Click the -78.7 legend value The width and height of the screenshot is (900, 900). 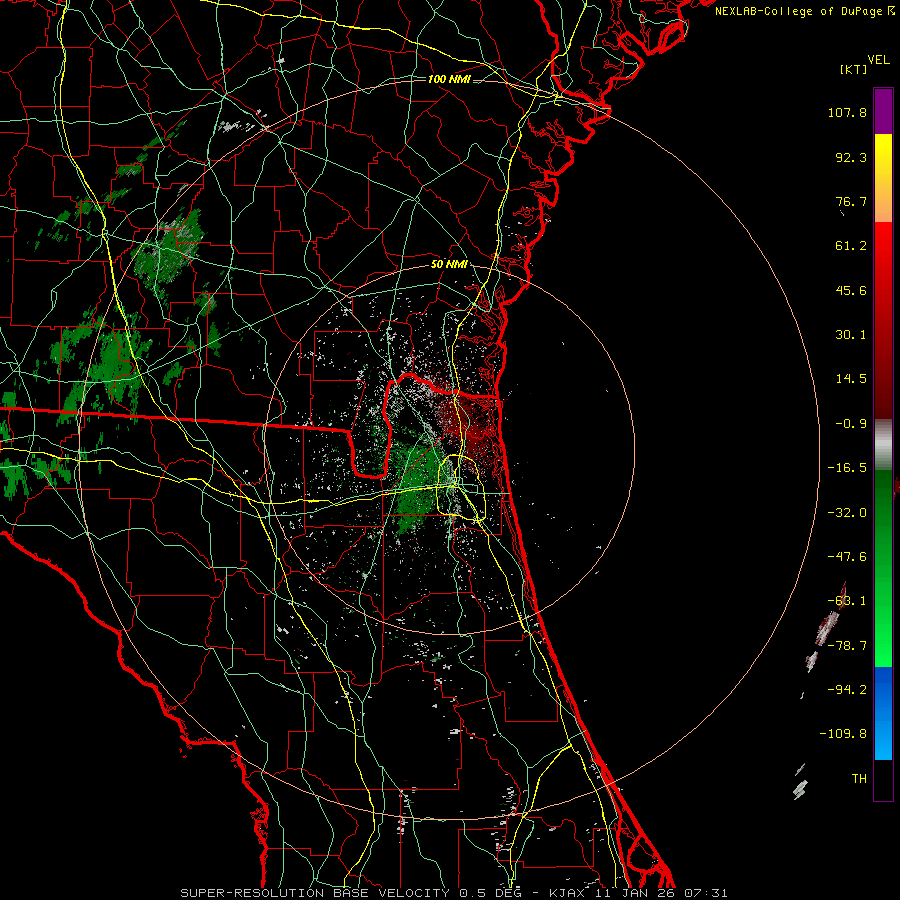(x=847, y=646)
